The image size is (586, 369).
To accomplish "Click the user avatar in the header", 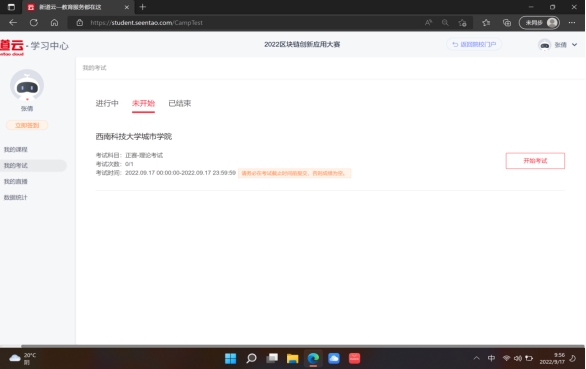I will (x=545, y=45).
